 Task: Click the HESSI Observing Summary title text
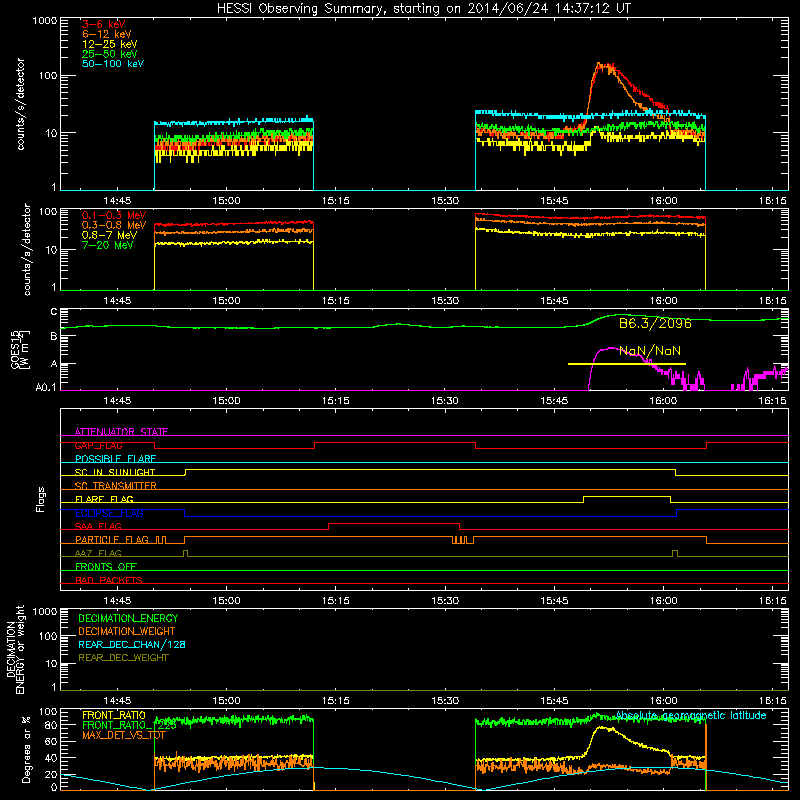(x=423, y=9)
